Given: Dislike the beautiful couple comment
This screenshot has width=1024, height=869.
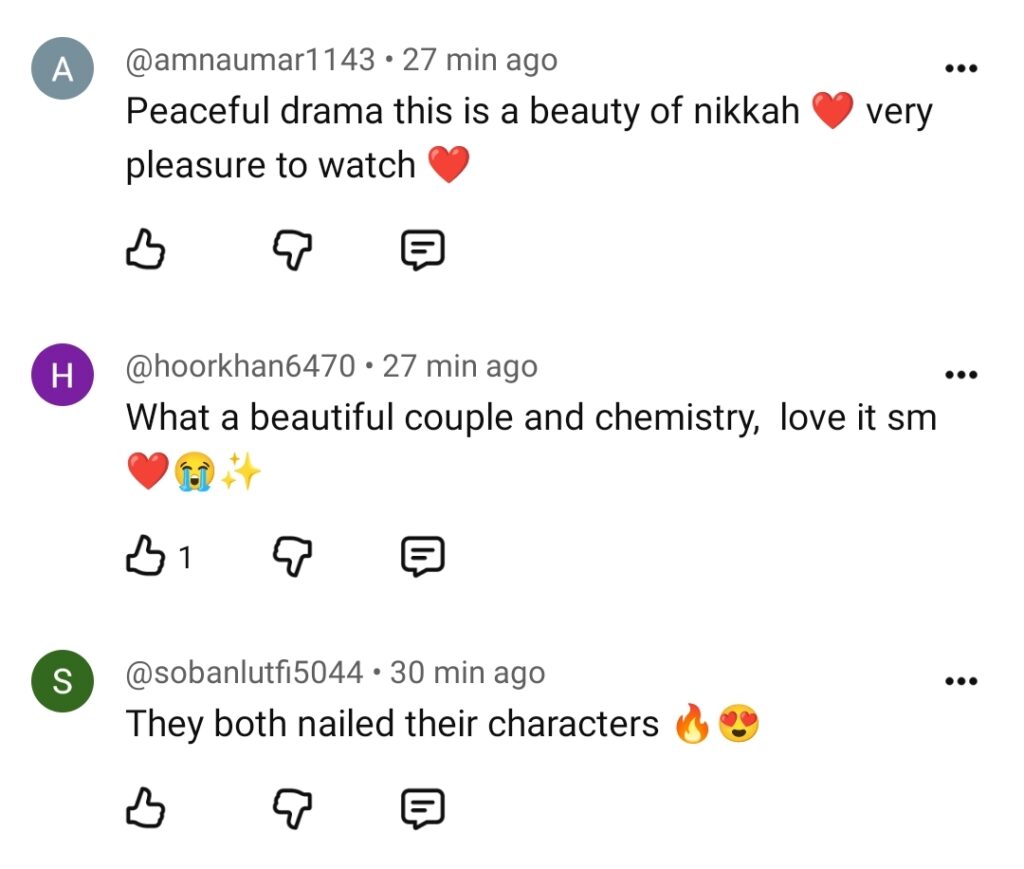Looking at the screenshot, I should pyautogui.click(x=292, y=558).
